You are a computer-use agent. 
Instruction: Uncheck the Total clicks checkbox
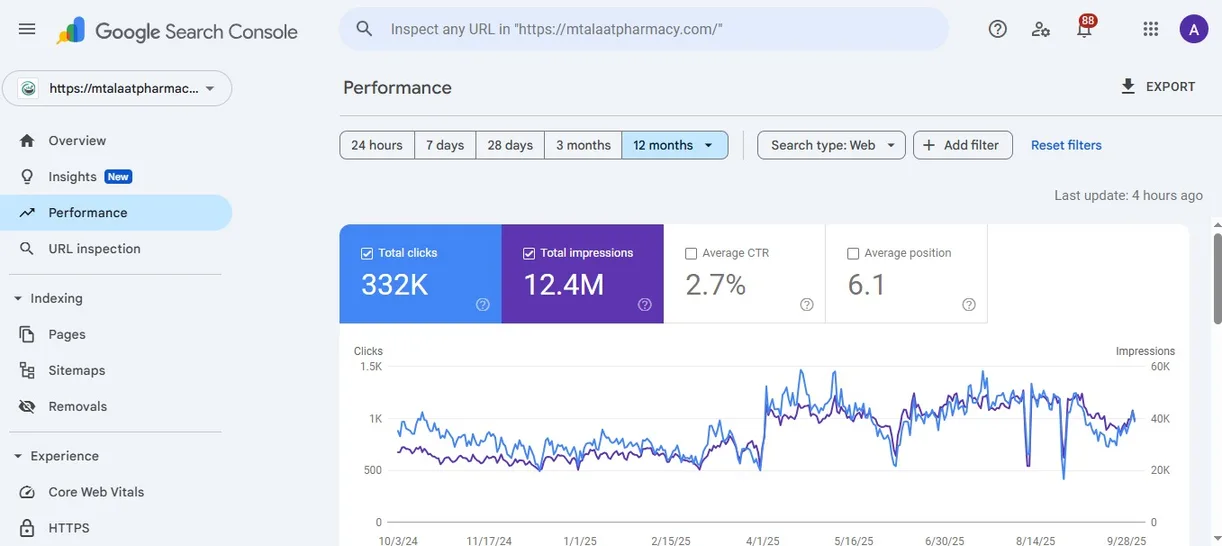(x=366, y=254)
